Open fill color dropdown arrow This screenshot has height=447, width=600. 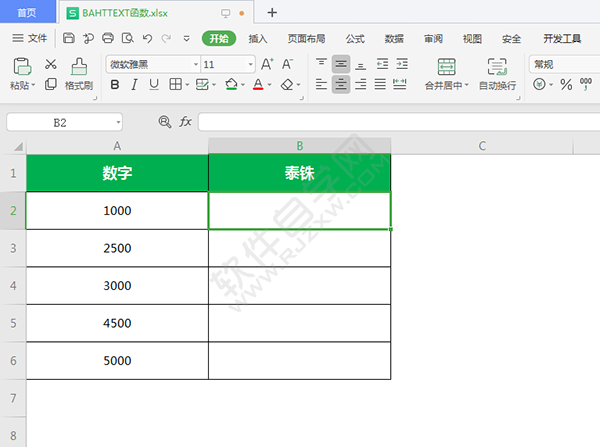tap(243, 85)
